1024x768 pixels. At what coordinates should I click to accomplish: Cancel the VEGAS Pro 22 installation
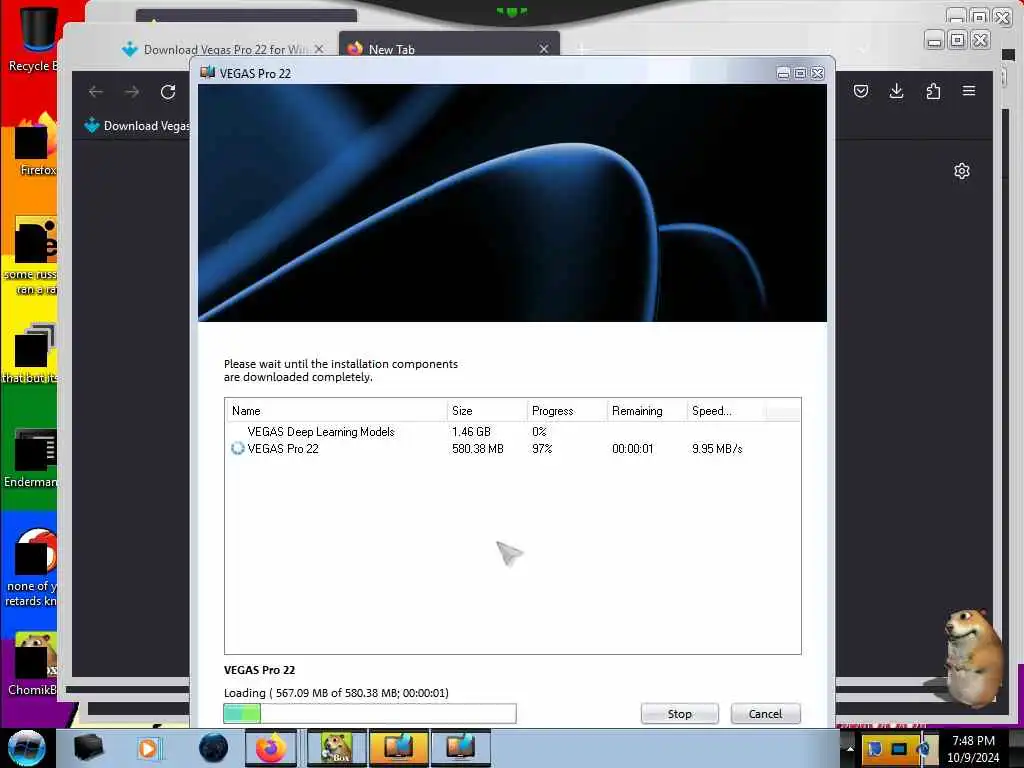coord(765,714)
